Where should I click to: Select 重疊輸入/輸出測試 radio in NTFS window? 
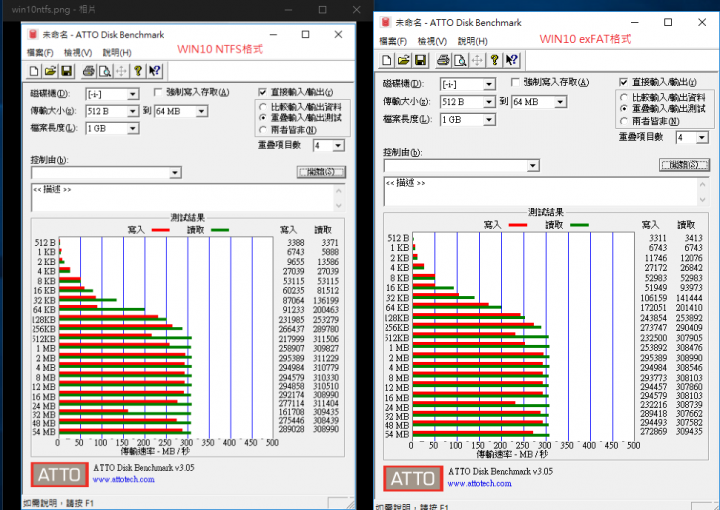[263, 118]
